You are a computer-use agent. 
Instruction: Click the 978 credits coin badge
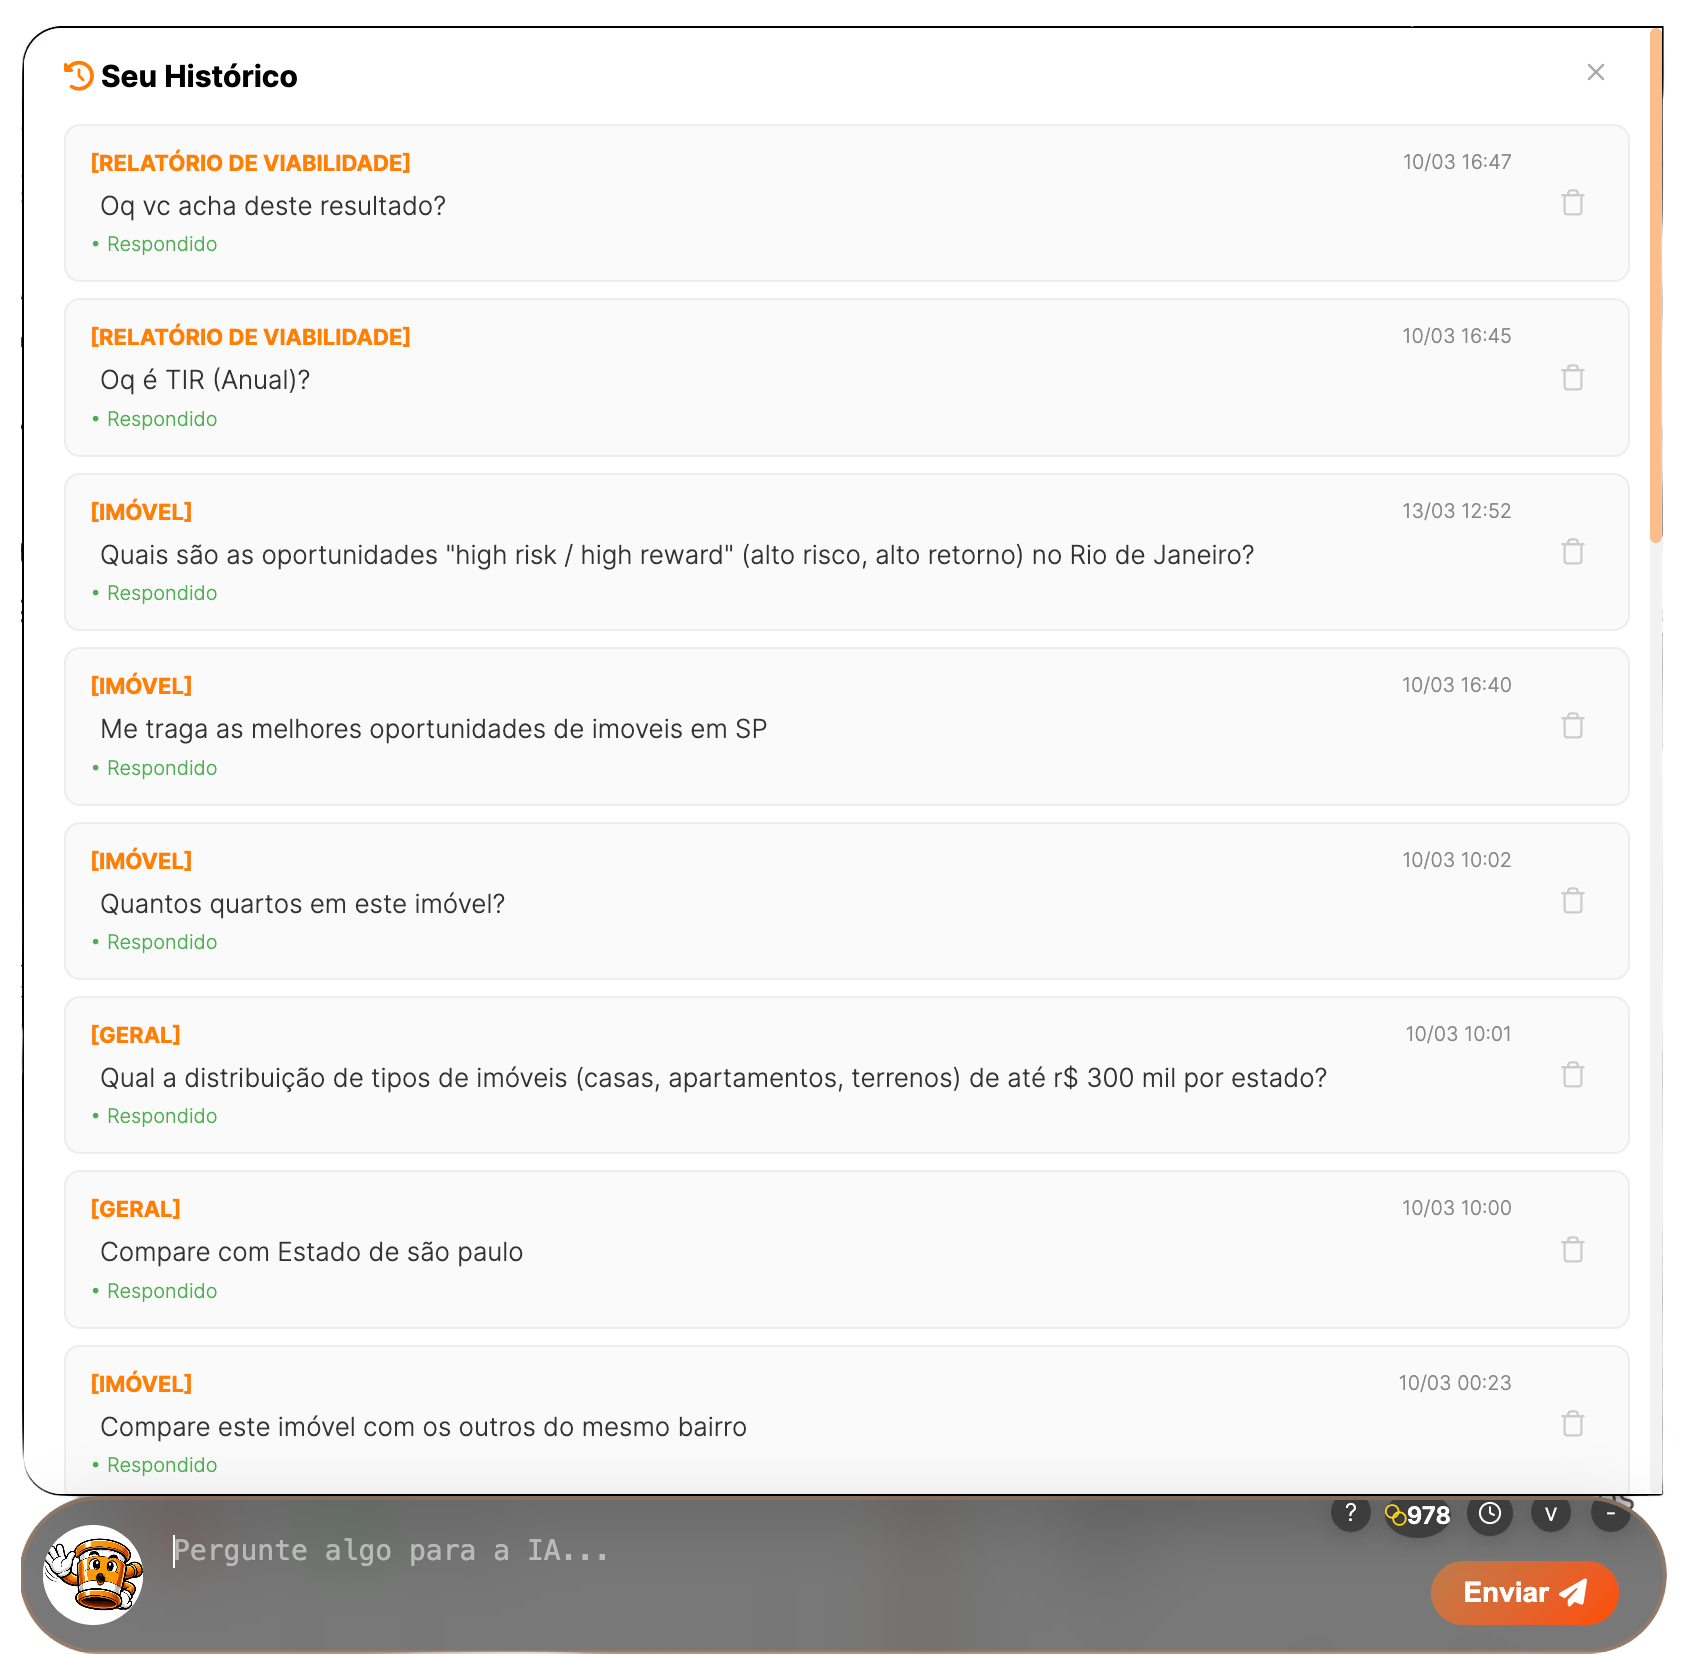coord(1418,1516)
